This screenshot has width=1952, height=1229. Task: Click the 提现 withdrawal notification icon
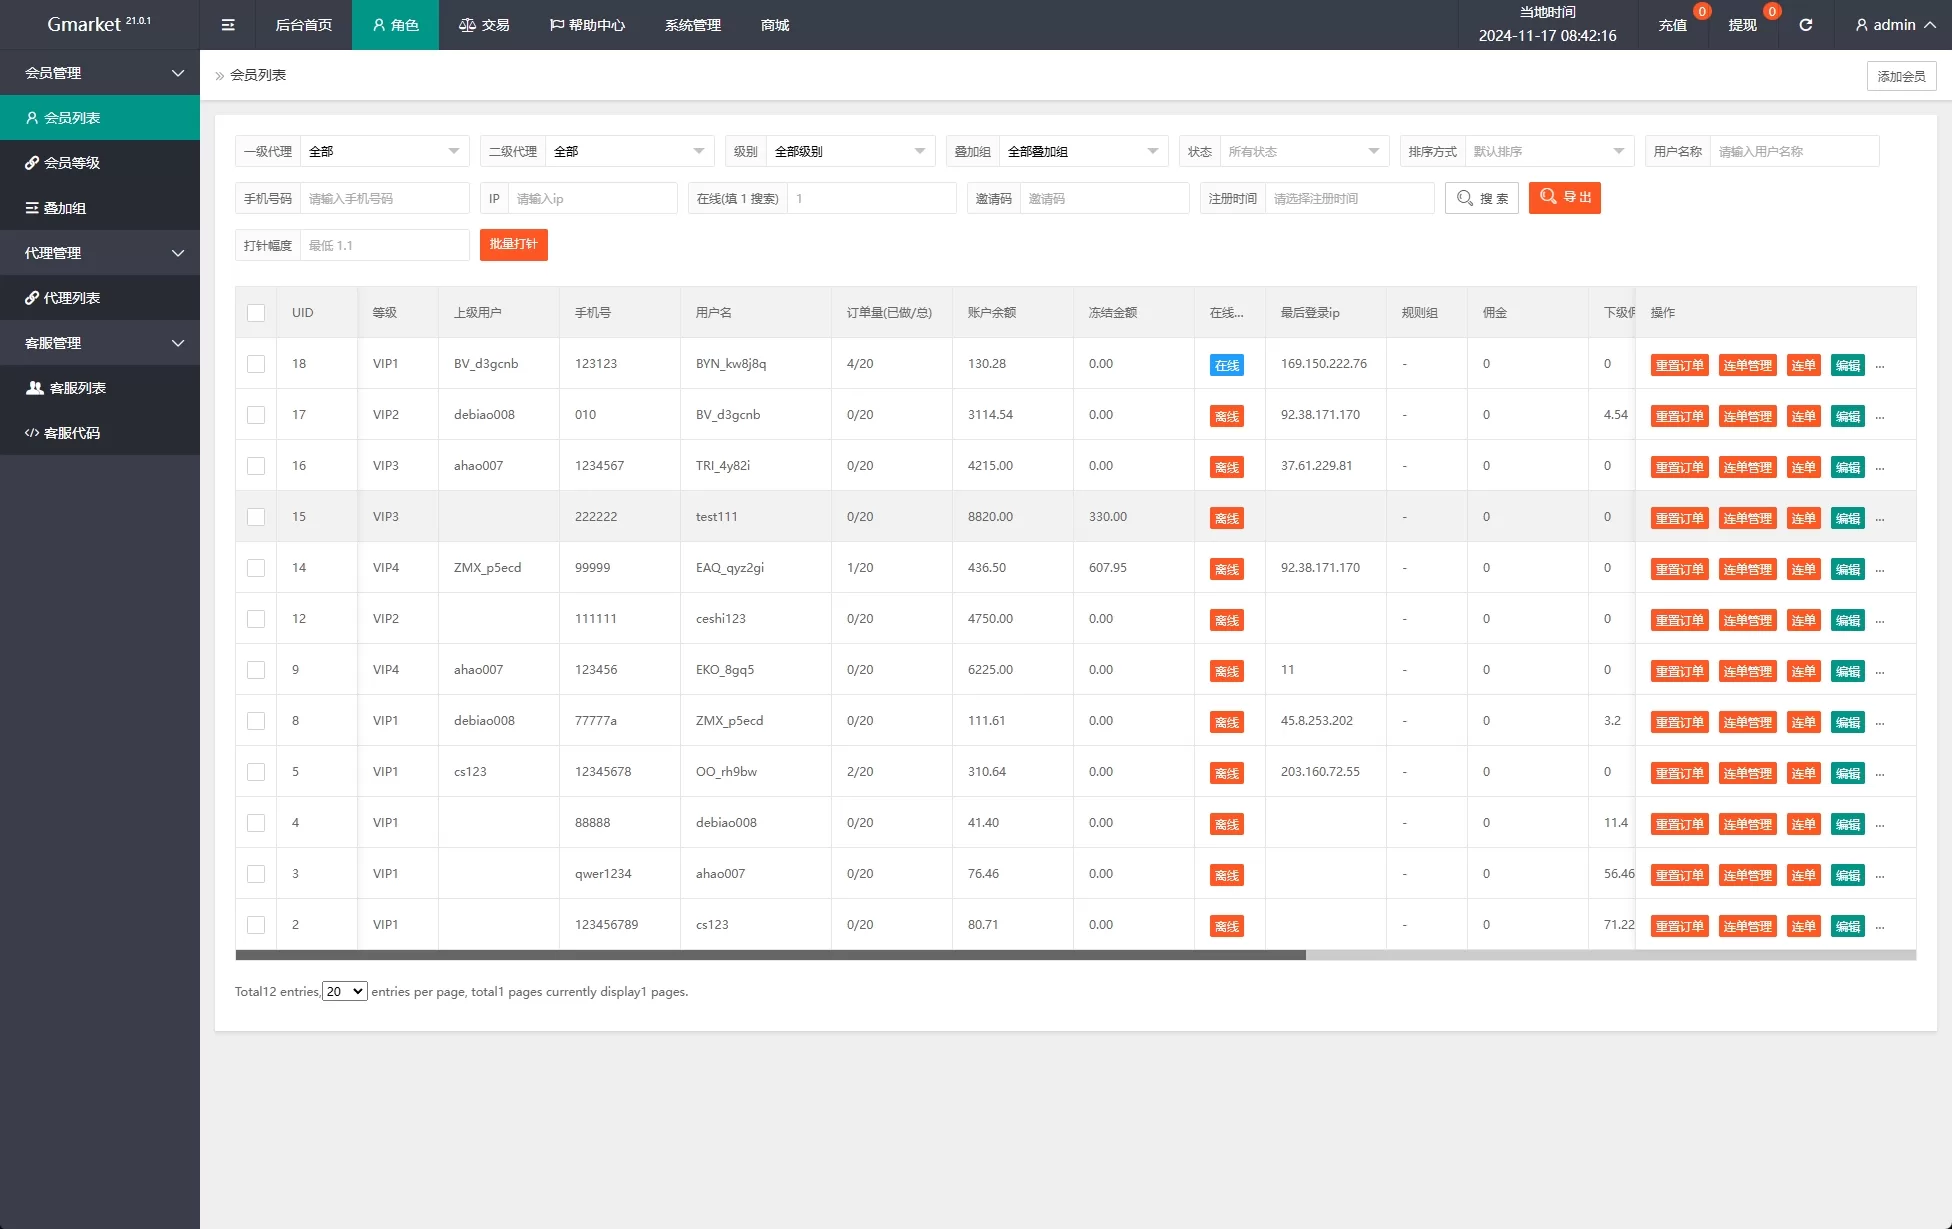pos(1742,25)
